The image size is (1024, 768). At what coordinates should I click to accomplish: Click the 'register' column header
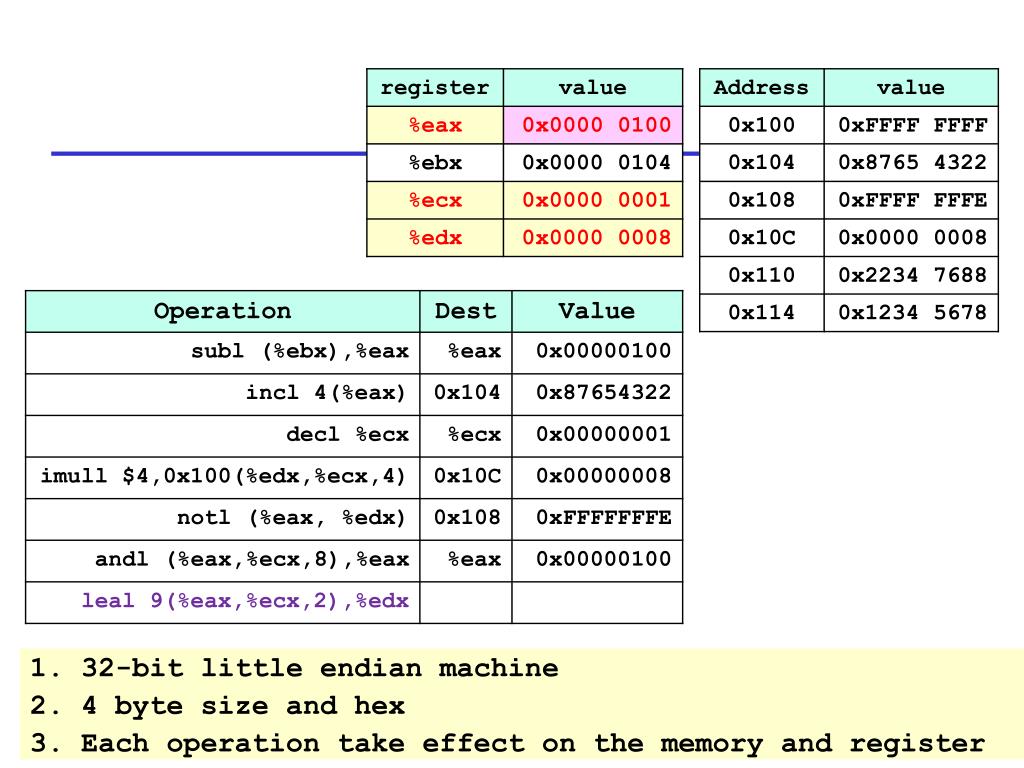[435, 88]
